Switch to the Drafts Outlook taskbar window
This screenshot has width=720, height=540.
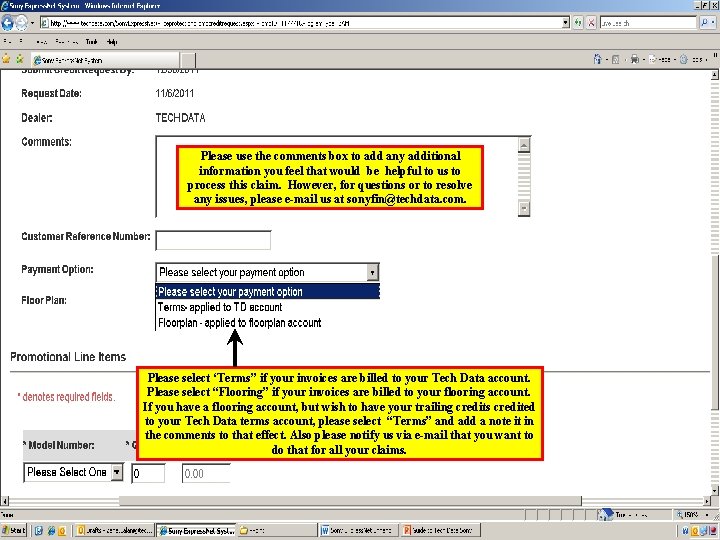click(114, 530)
